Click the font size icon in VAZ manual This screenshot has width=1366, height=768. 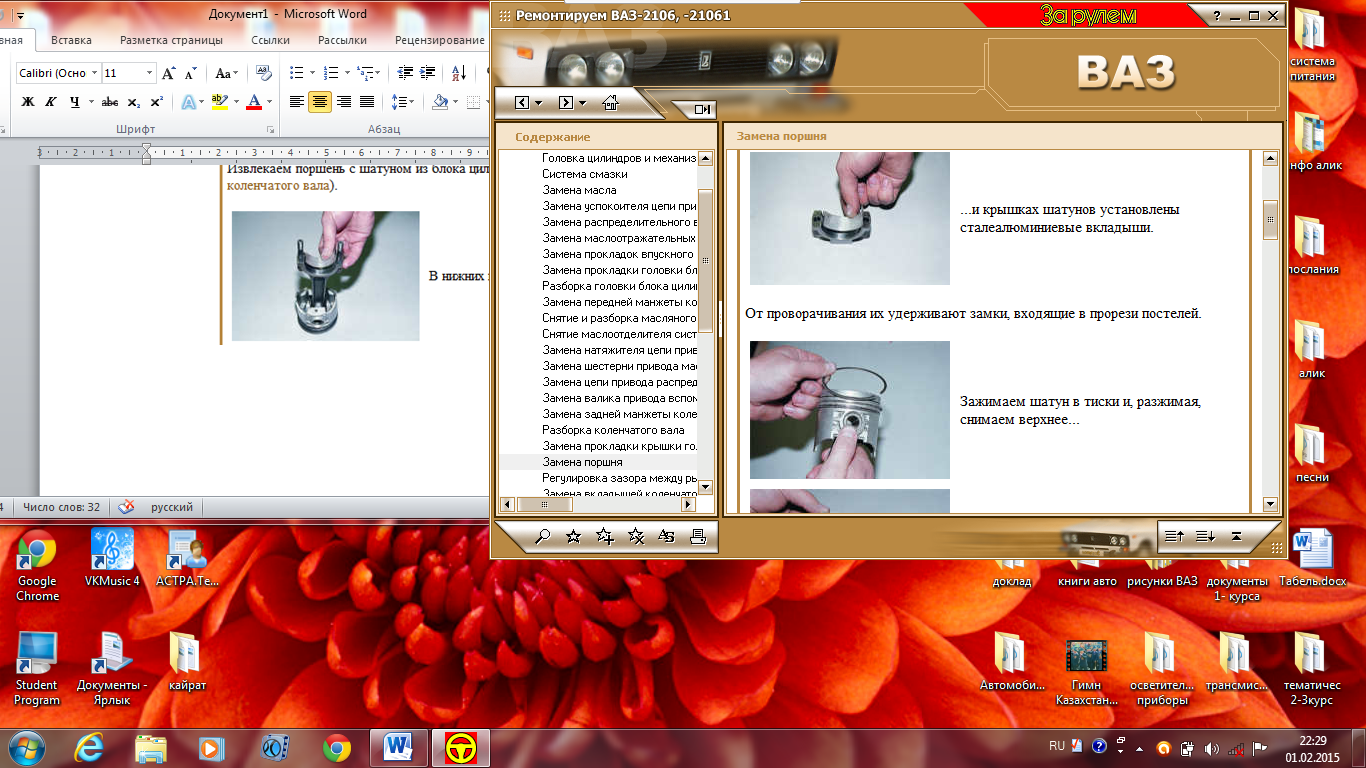click(666, 537)
